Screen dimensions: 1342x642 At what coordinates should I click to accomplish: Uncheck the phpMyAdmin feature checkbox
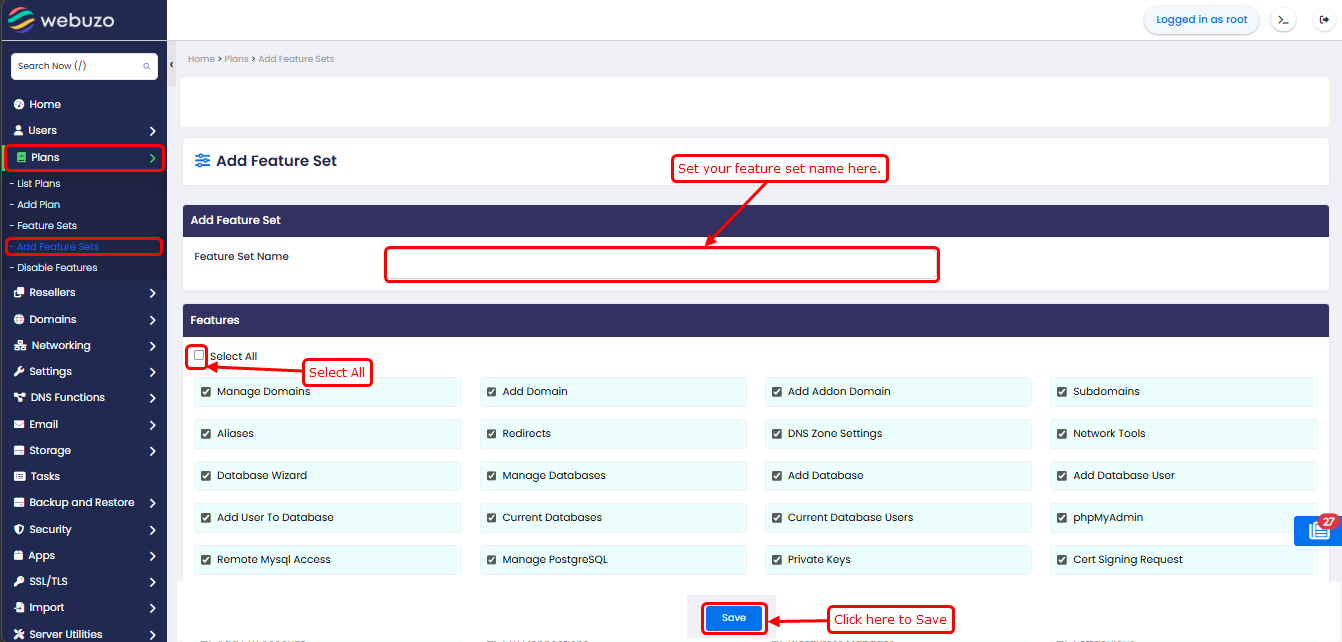tap(1062, 518)
